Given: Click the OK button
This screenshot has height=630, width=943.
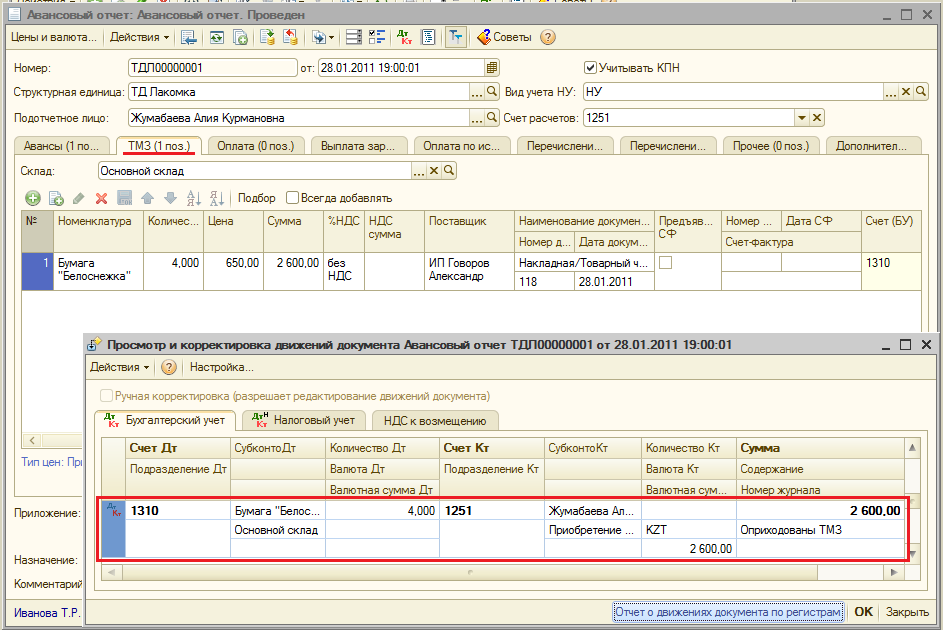Looking at the screenshot, I should pos(863,611).
